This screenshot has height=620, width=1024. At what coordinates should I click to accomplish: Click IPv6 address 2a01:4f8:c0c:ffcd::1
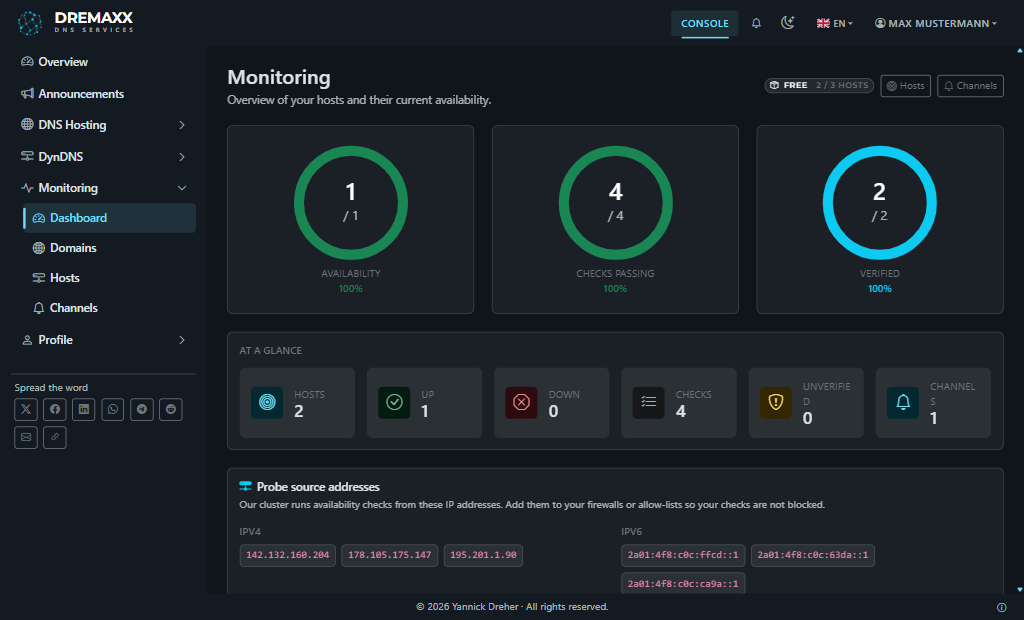click(x=683, y=555)
